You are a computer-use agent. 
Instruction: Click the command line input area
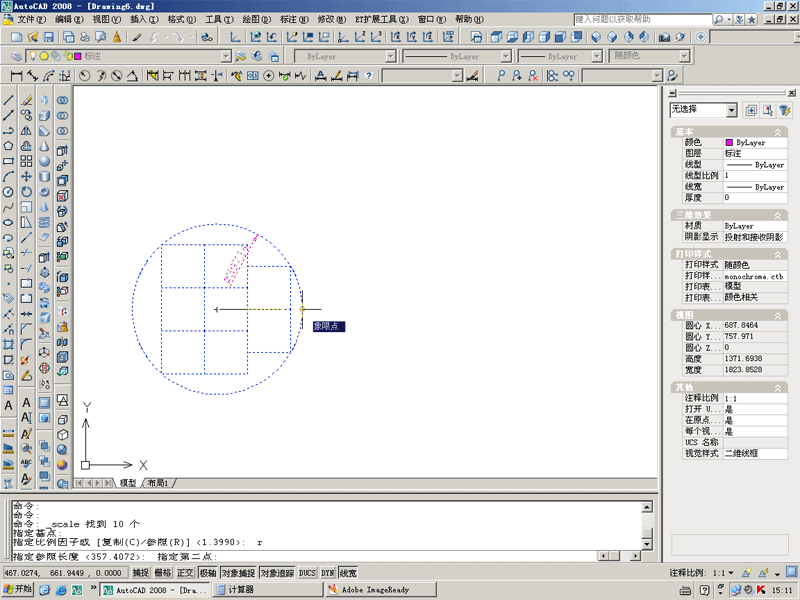(x=304, y=556)
